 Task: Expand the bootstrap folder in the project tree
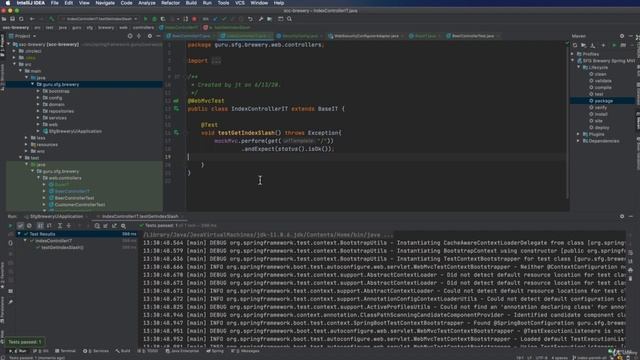(39, 91)
